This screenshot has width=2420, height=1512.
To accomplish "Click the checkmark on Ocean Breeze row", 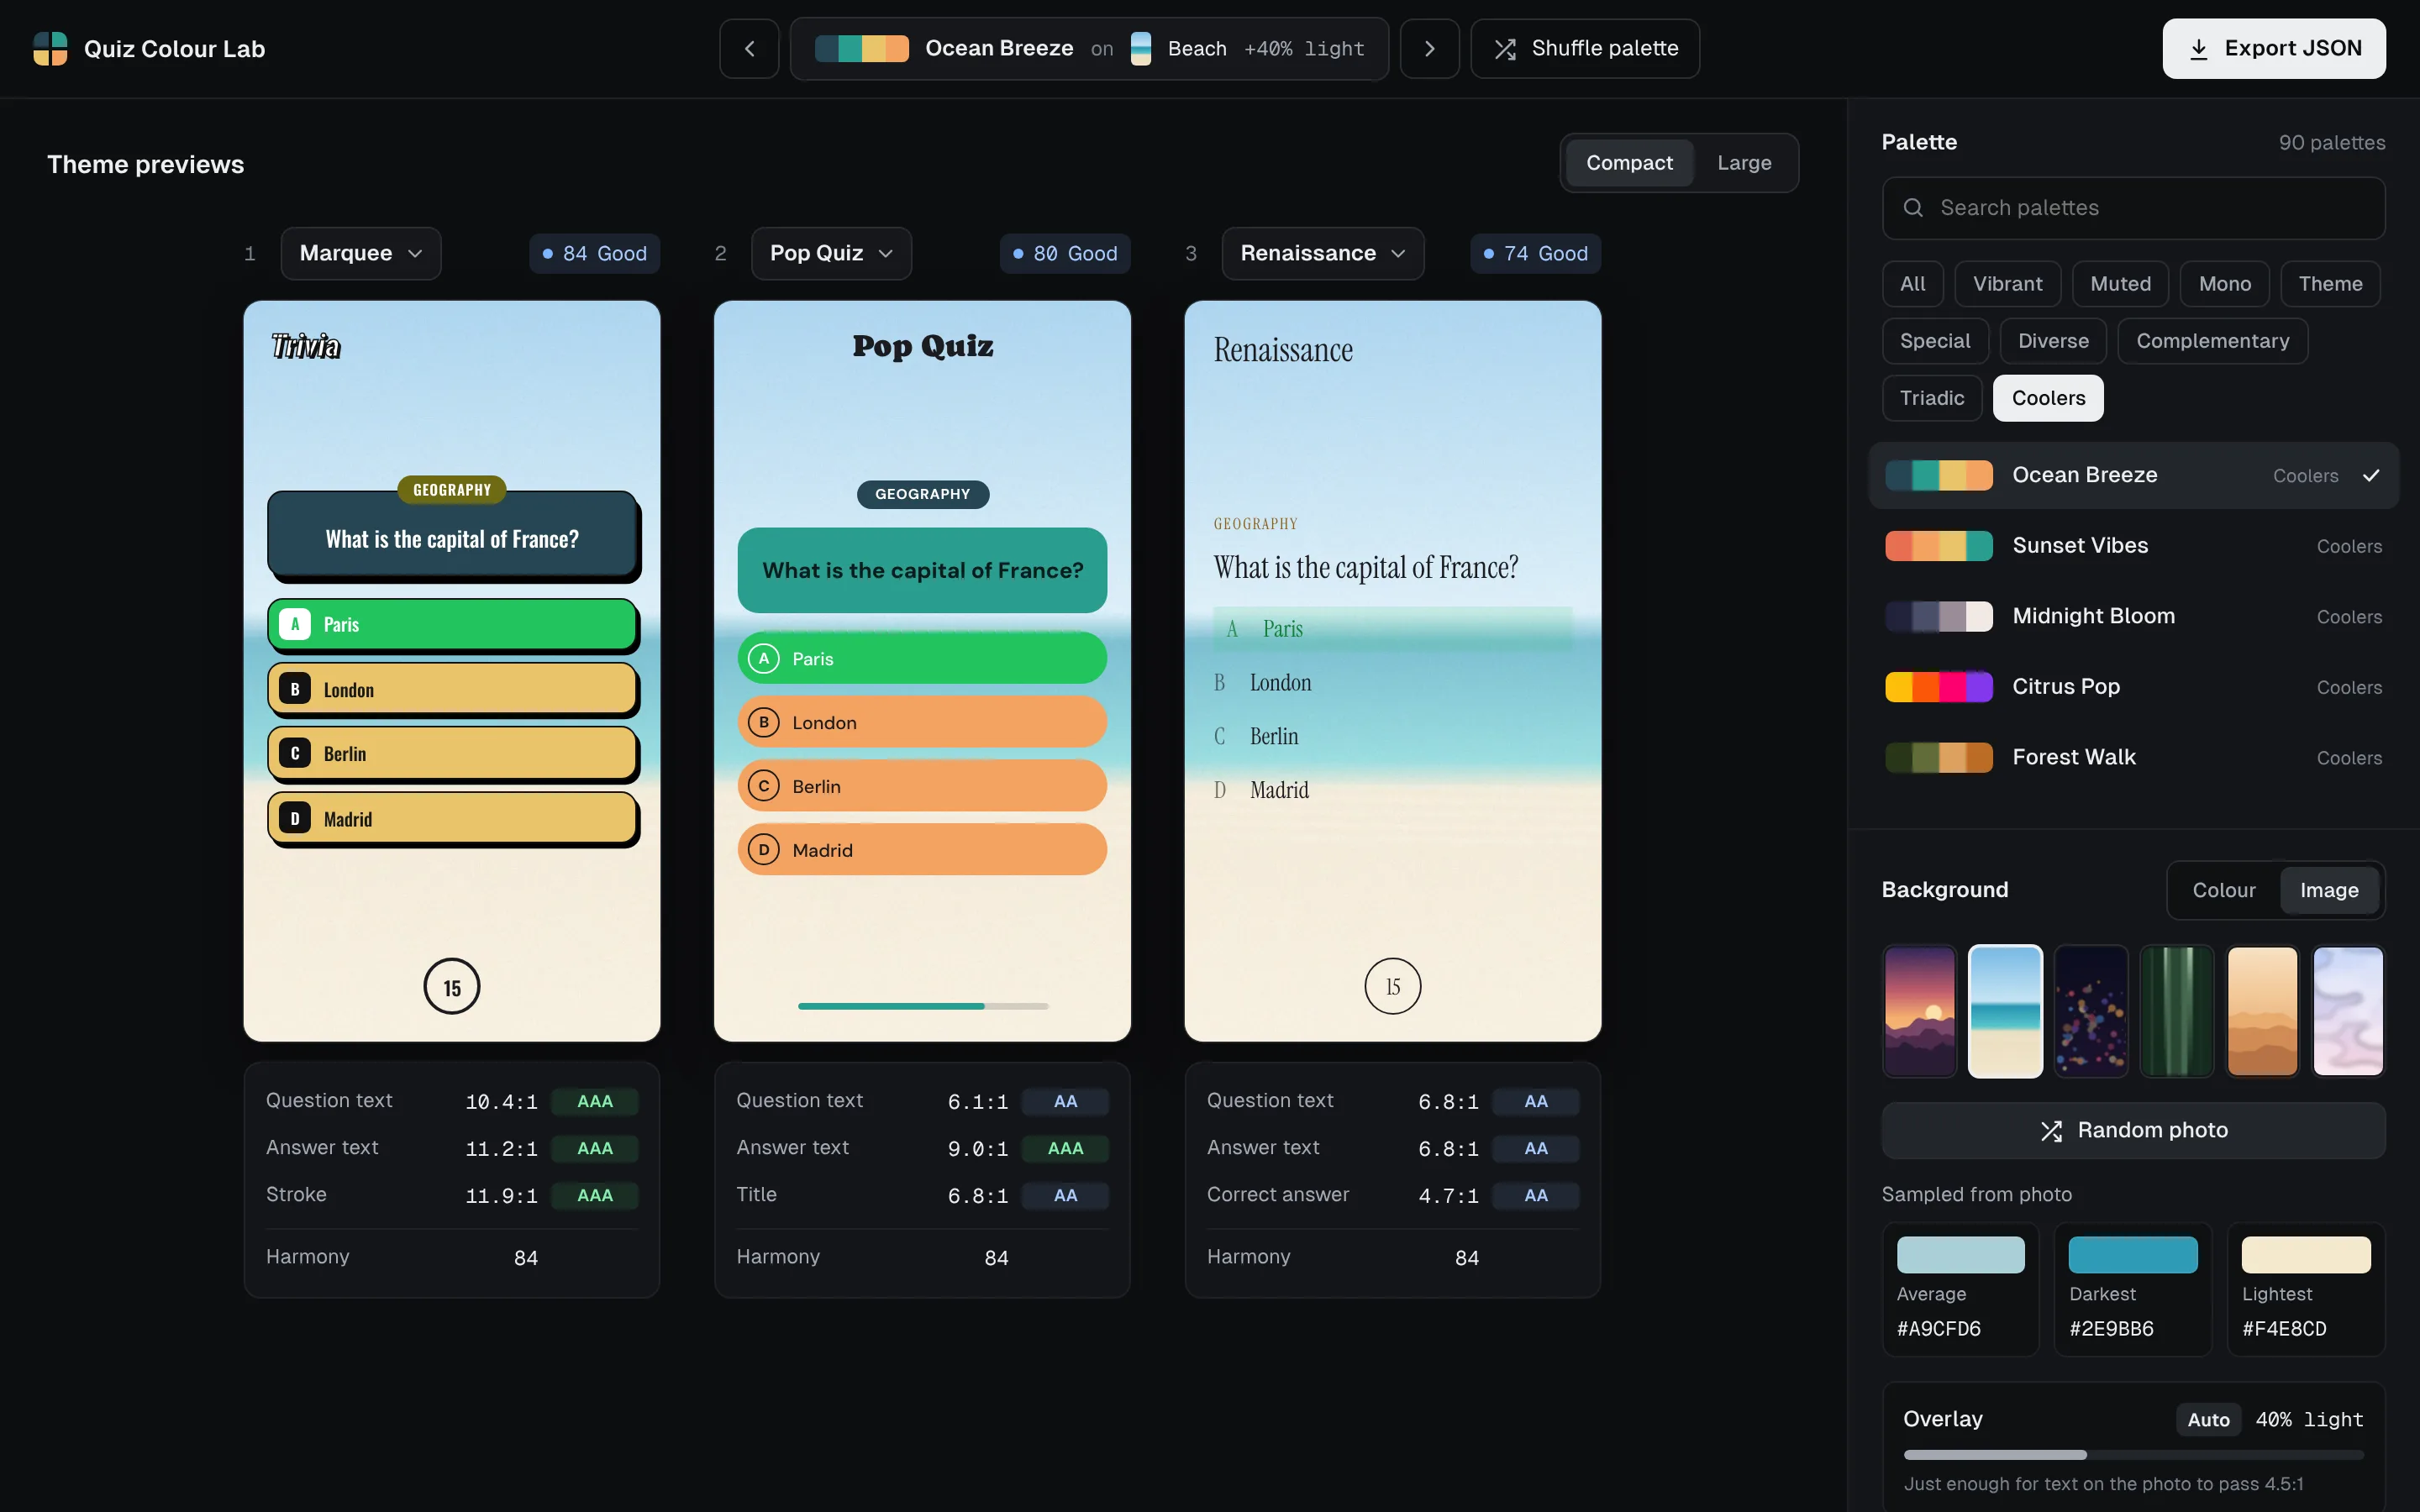I will [2371, 475].
